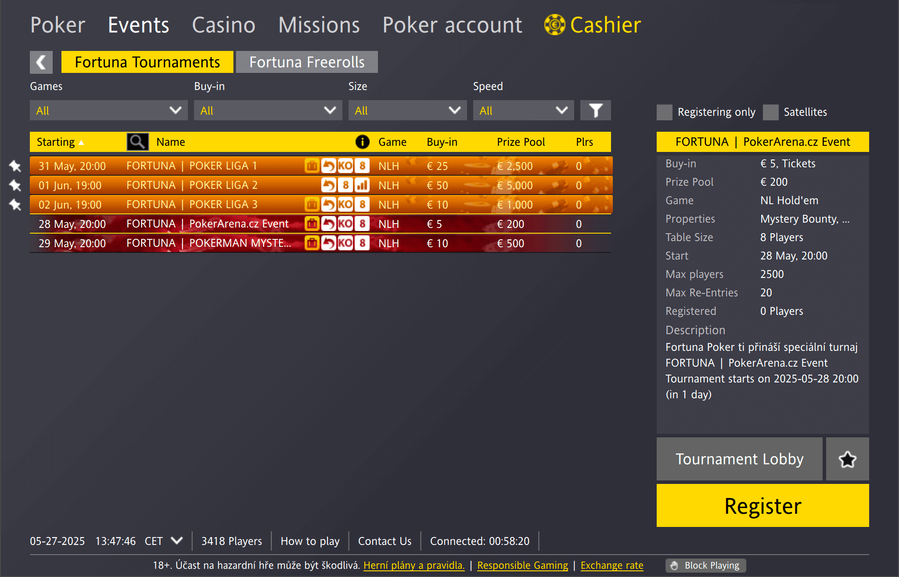Open the Poker account menu
The image size is (899, 577).
[x=452, y=25]
